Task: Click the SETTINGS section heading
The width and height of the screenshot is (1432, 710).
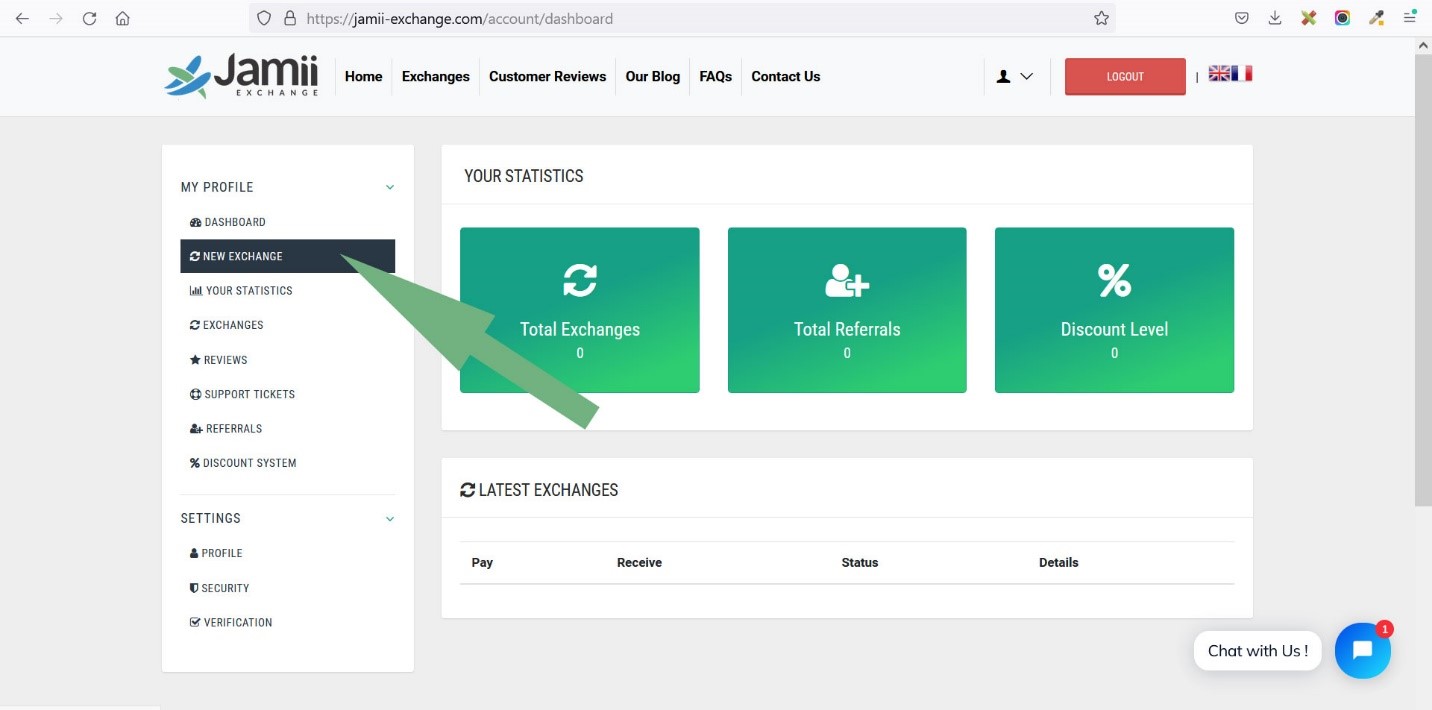Action: 211,519
